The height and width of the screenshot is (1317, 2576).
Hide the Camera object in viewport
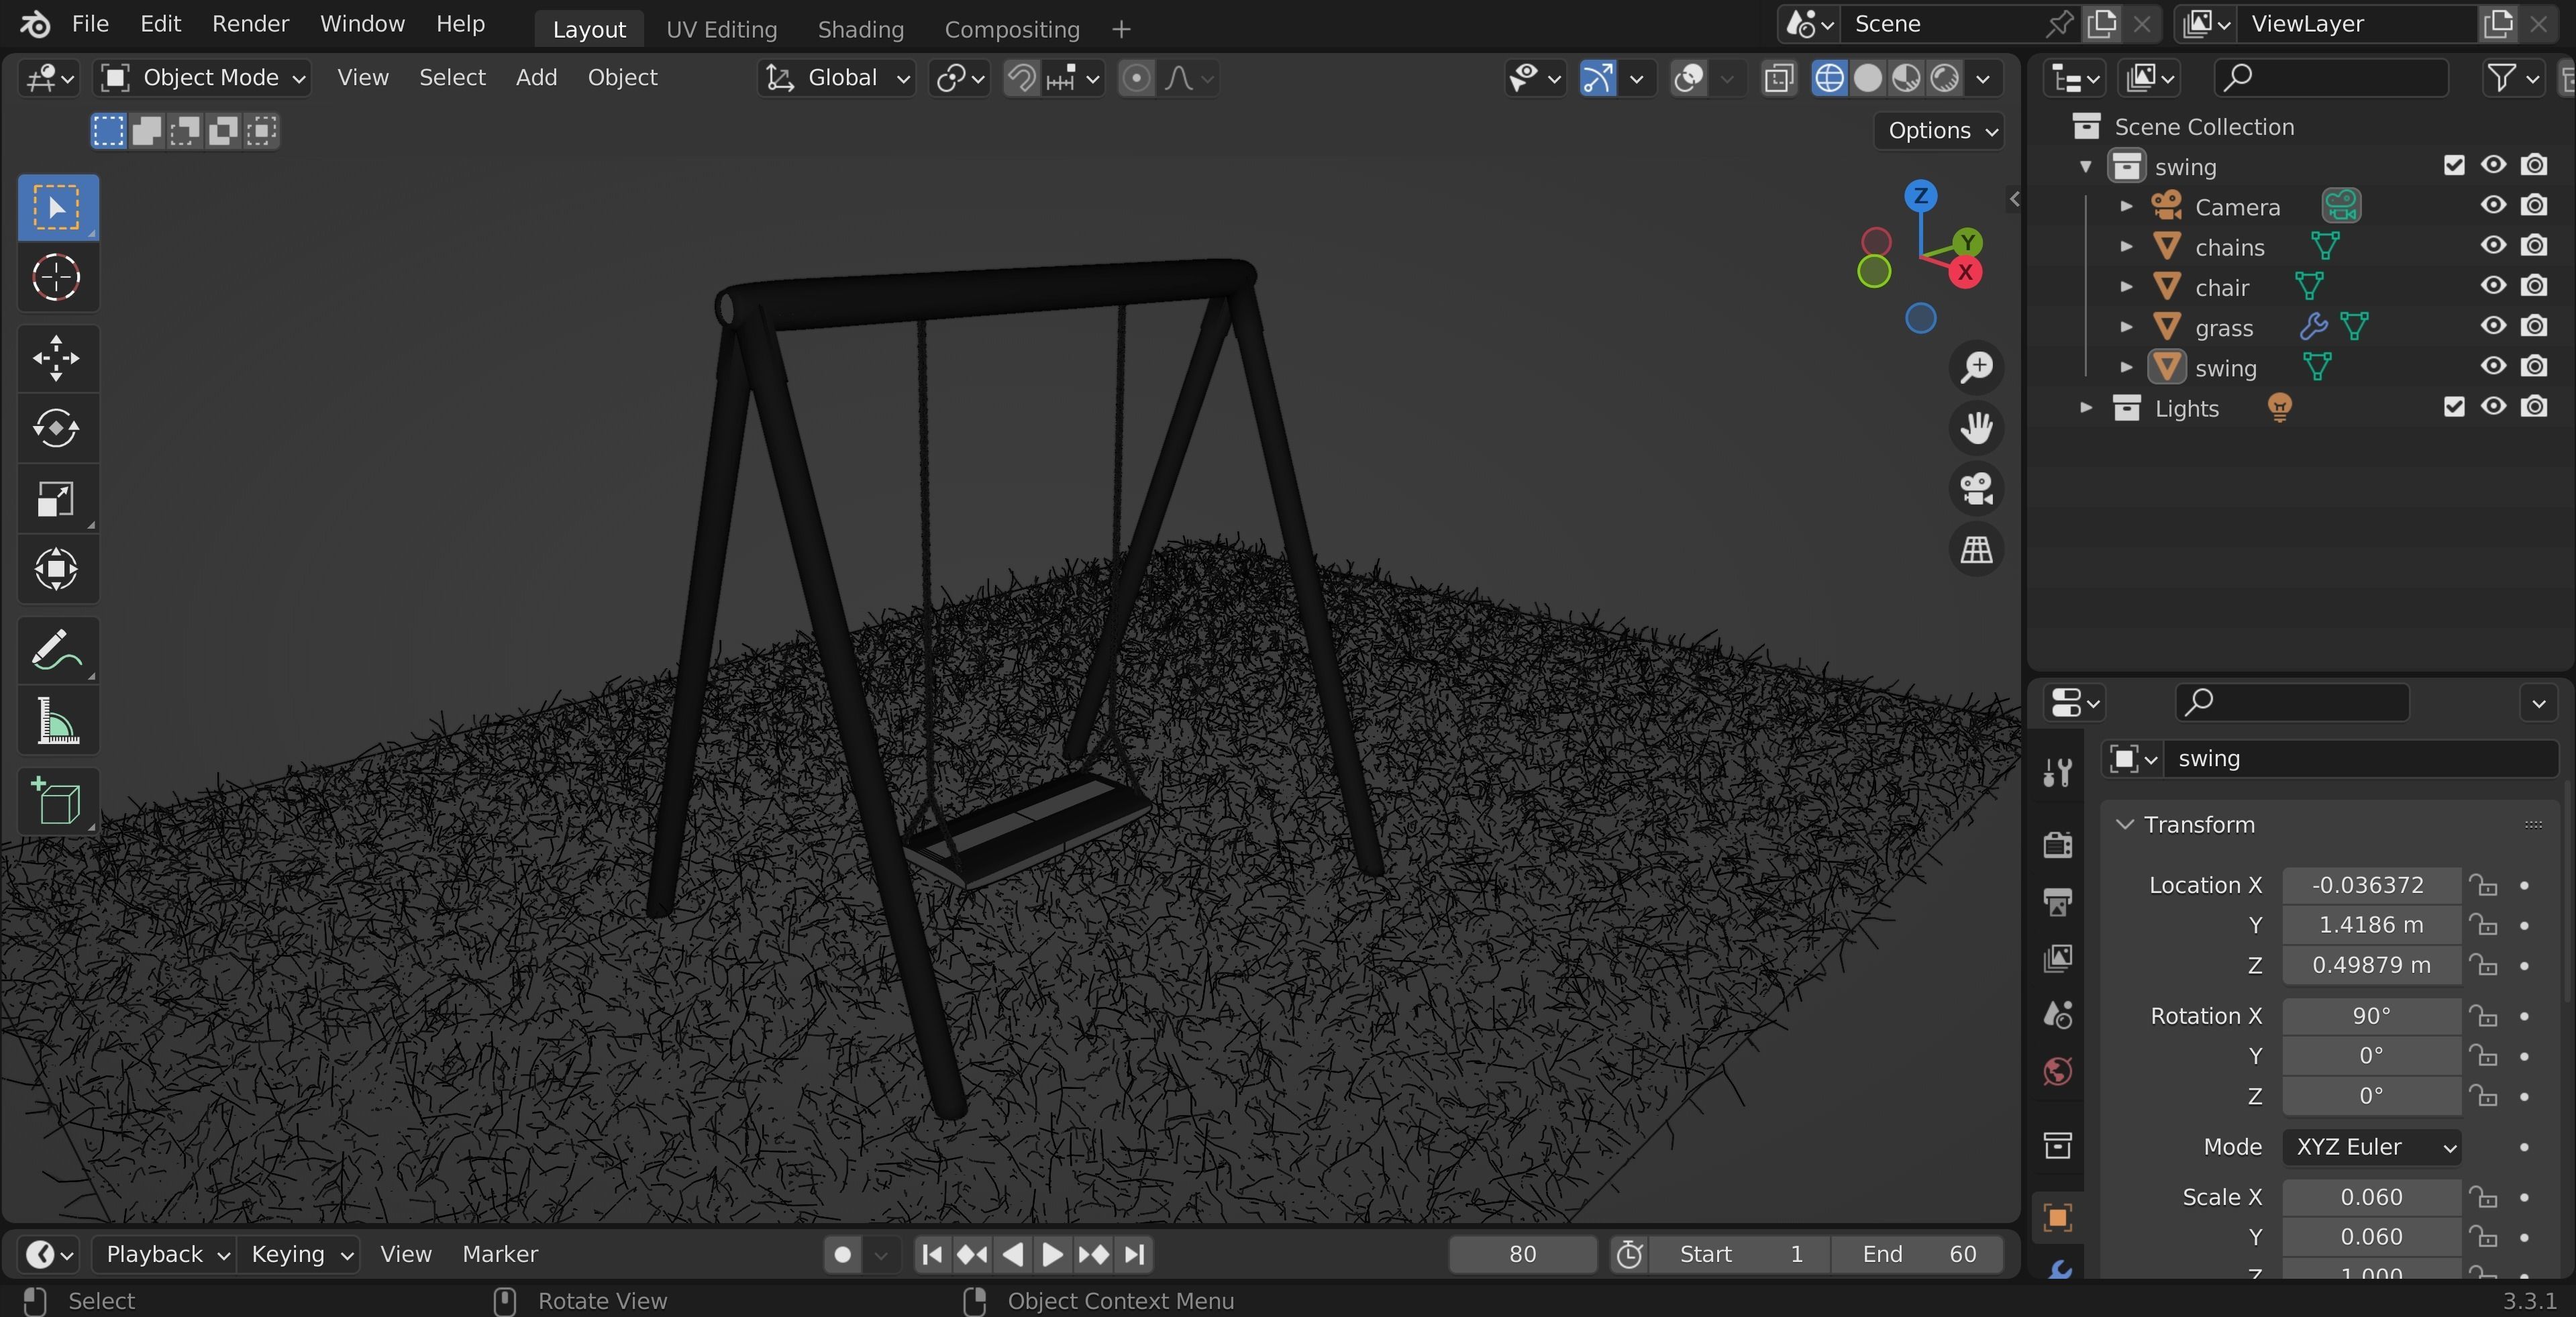click(2493, 205)
